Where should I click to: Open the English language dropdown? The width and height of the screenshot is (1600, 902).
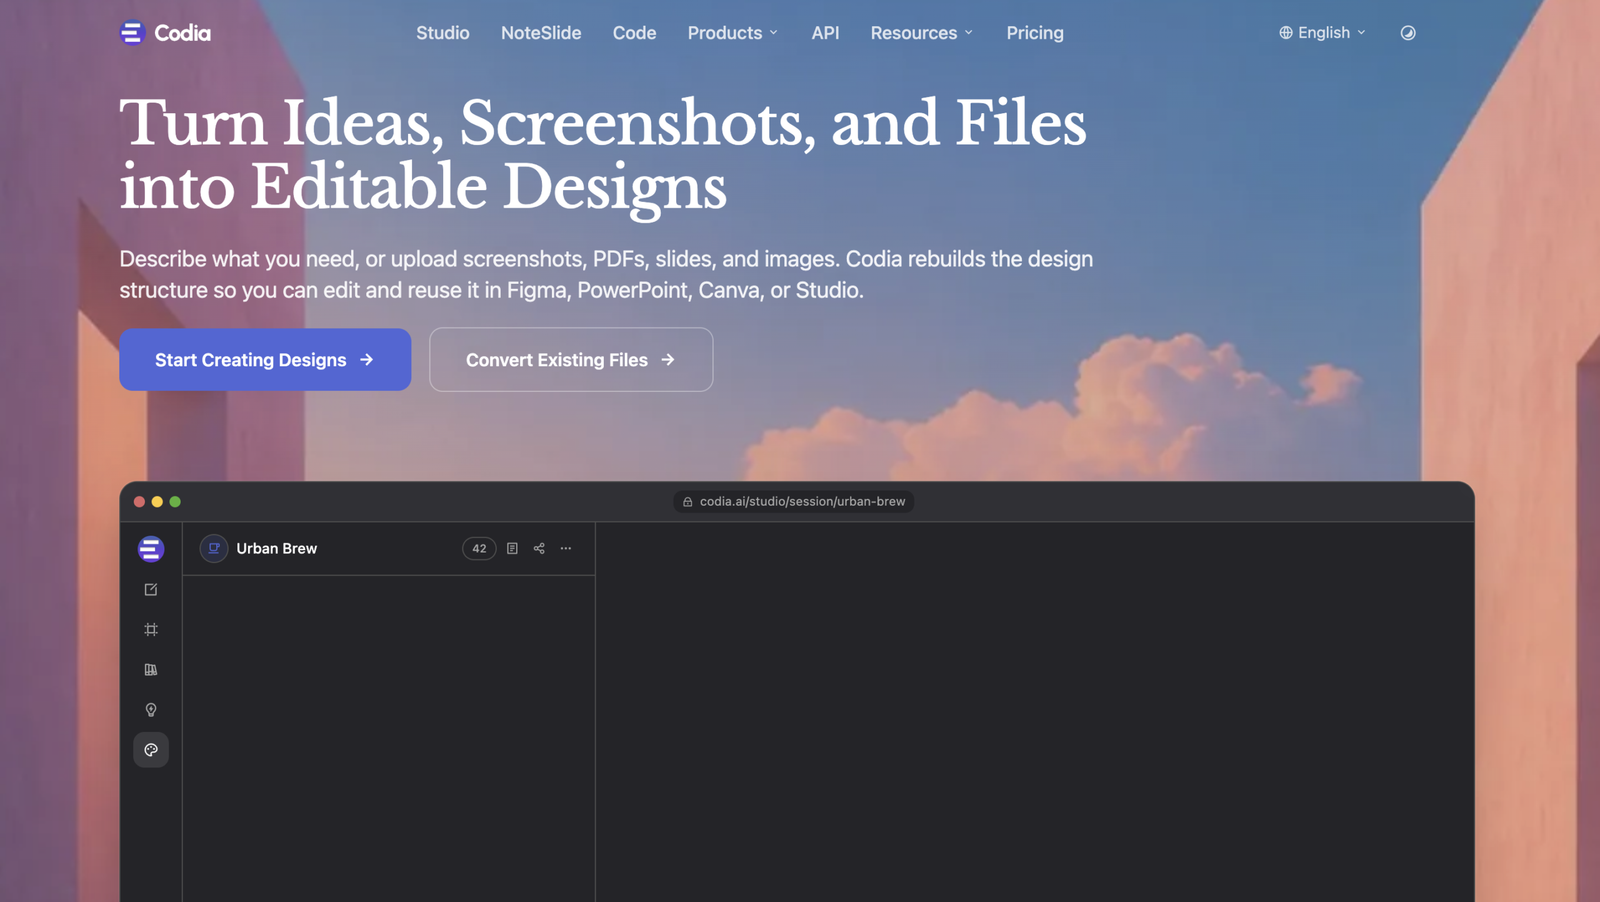(x=1322, y=33)
